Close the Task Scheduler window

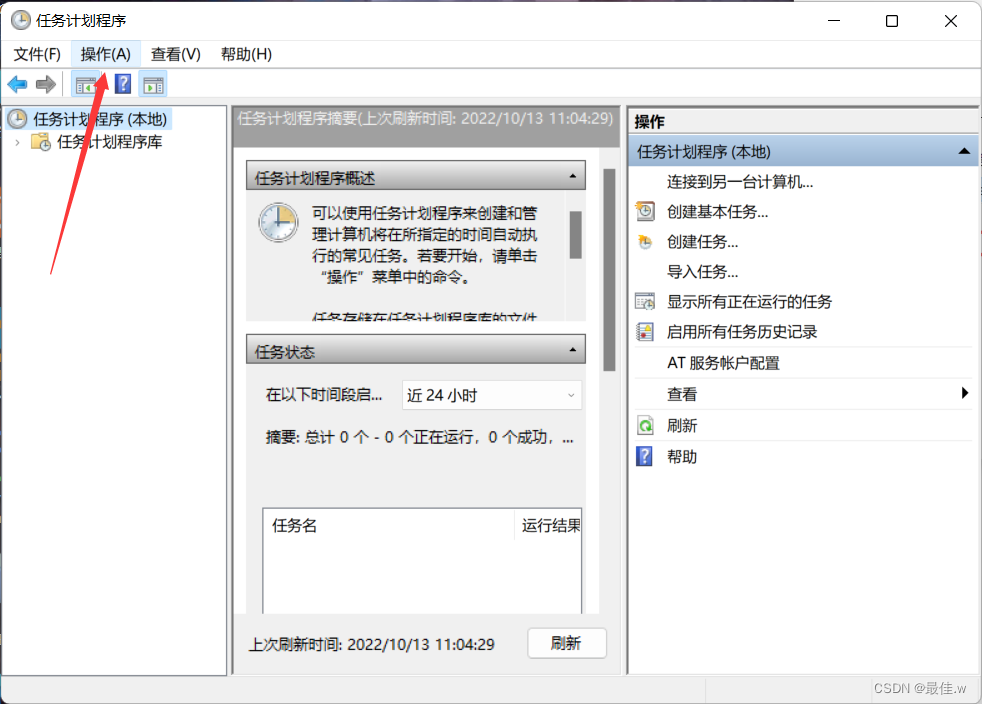click(x=950, y=21)
